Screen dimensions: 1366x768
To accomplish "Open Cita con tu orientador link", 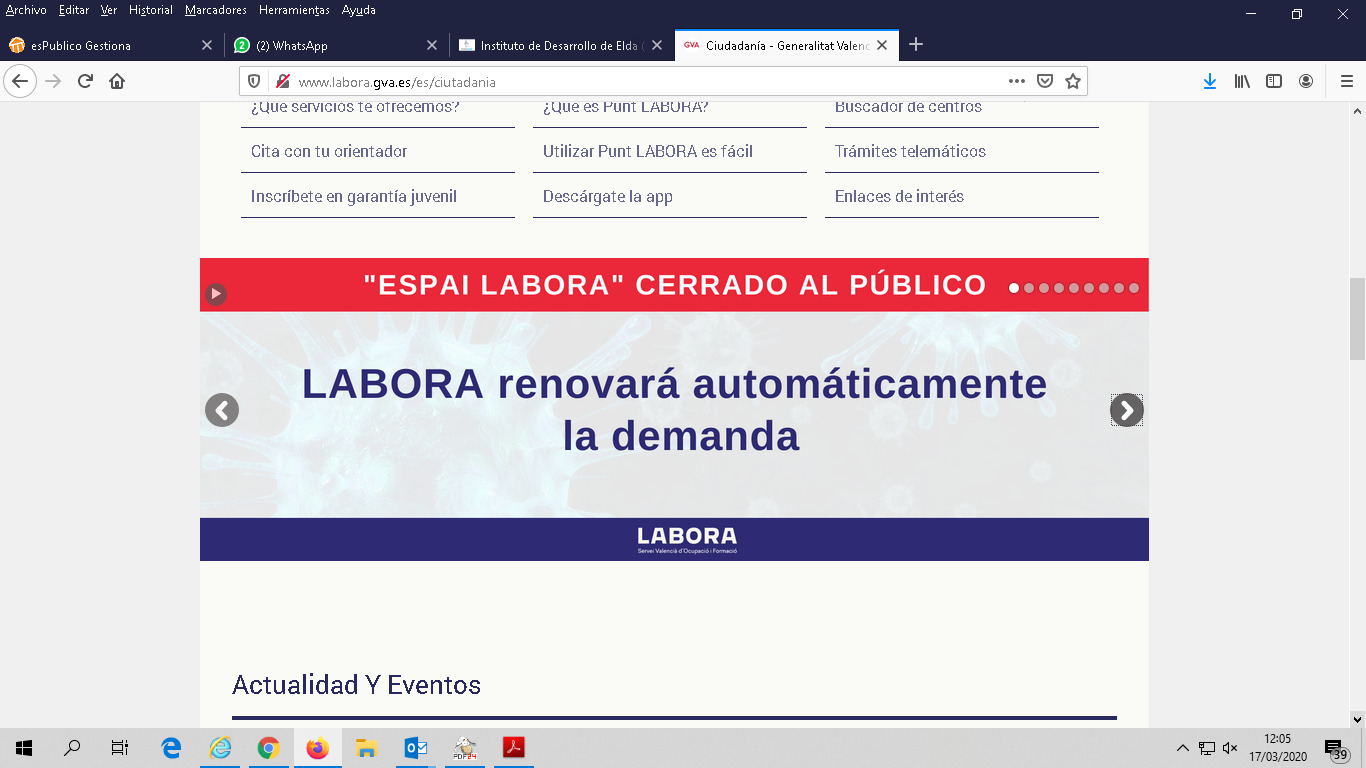I will point(329,152).
